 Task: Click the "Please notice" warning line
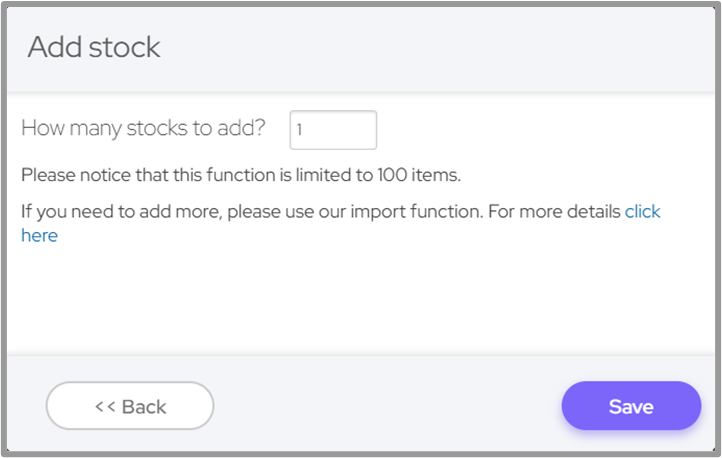(240, 175)
